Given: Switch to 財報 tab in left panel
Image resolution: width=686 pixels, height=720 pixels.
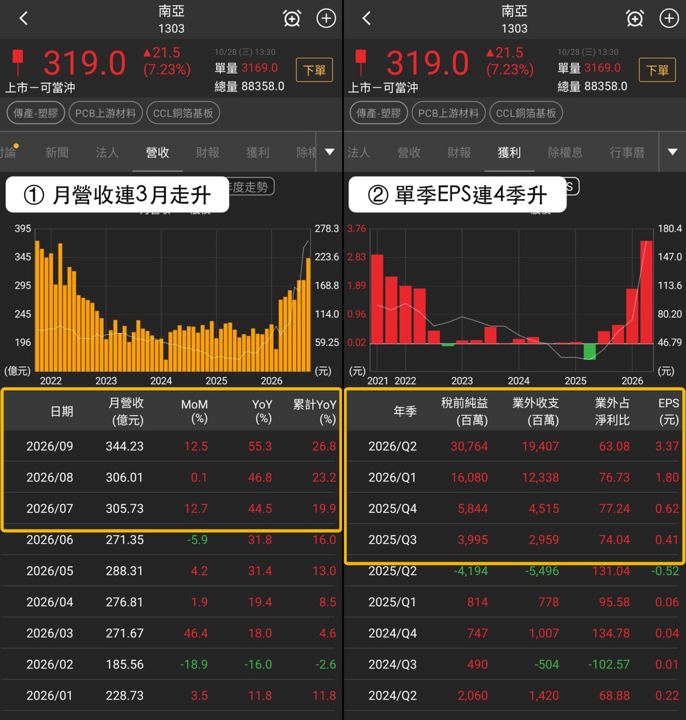Looking at the screenshot, I should pos(207,152).
